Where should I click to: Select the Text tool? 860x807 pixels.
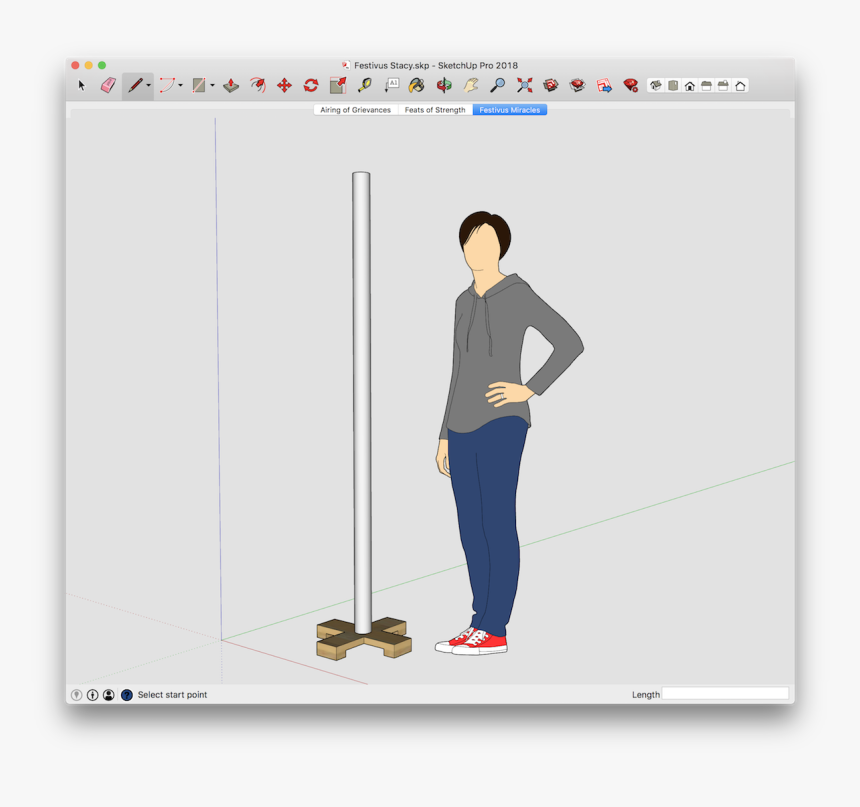pyautogui.click(x=392, y=86)
